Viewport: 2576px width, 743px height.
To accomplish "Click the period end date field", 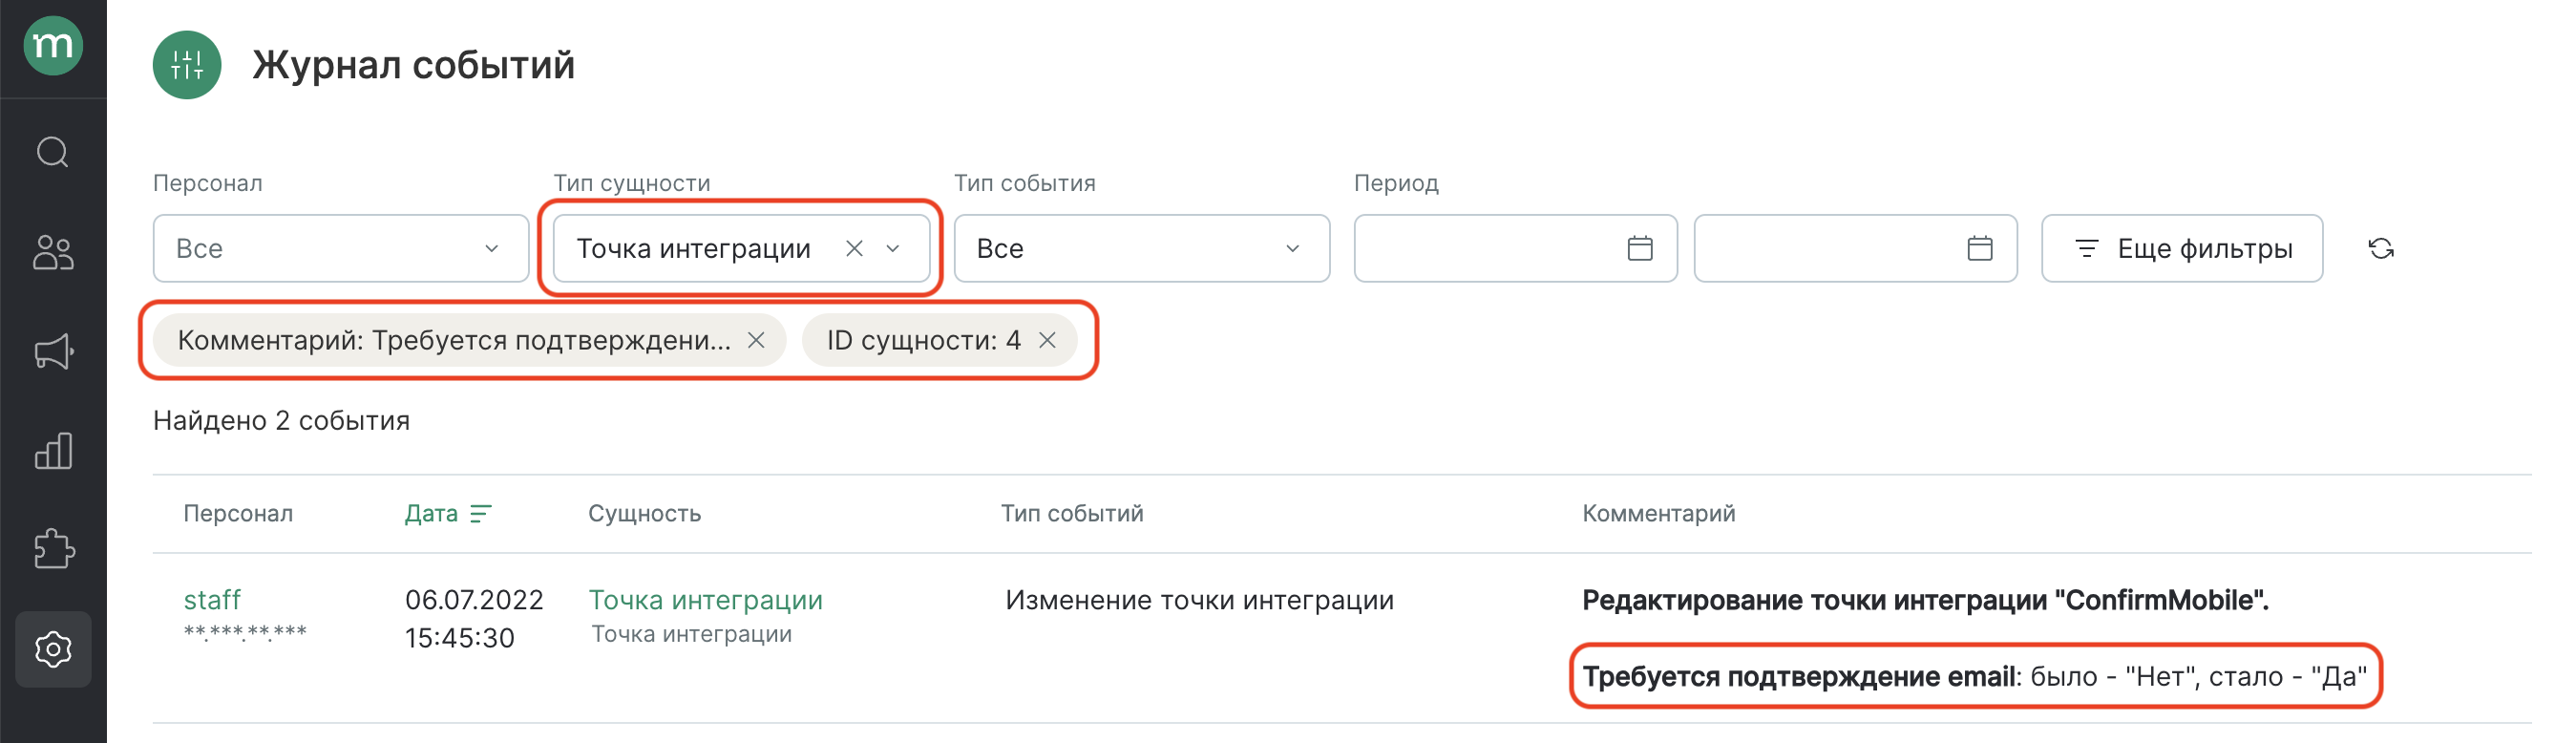I will point(1855,248).
